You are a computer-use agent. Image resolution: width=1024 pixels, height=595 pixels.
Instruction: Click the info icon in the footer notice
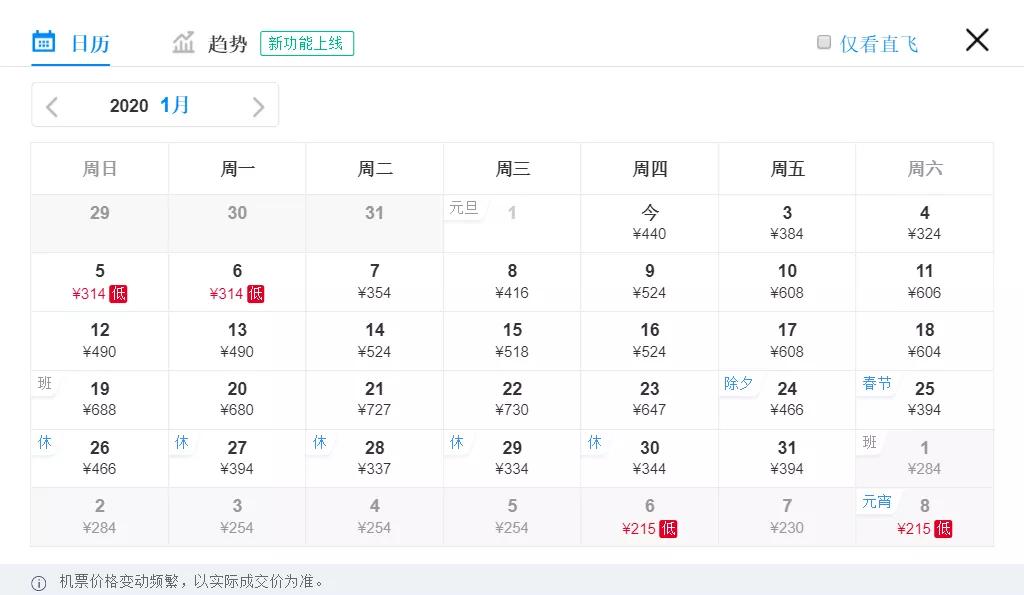[x=39, y=583]
